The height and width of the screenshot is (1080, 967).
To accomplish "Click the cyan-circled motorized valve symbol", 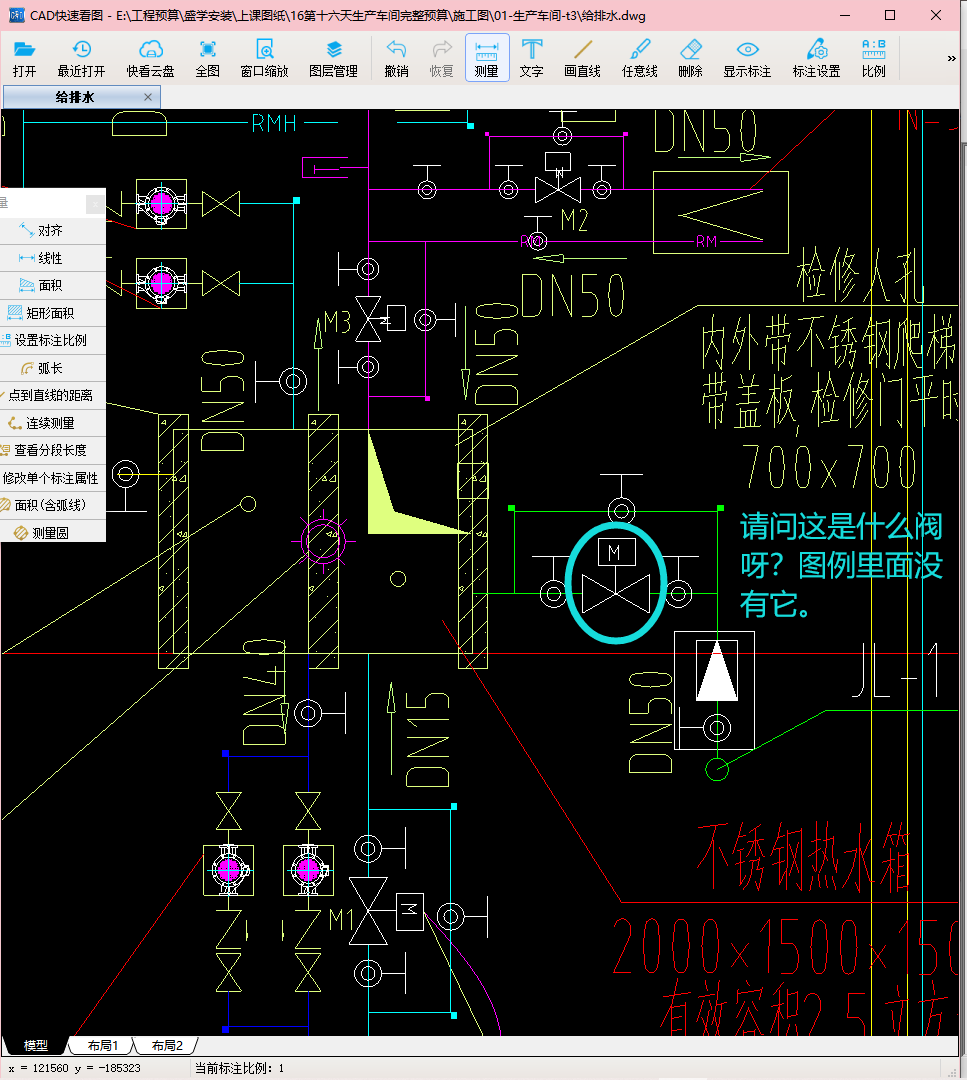I will (616, 583).
